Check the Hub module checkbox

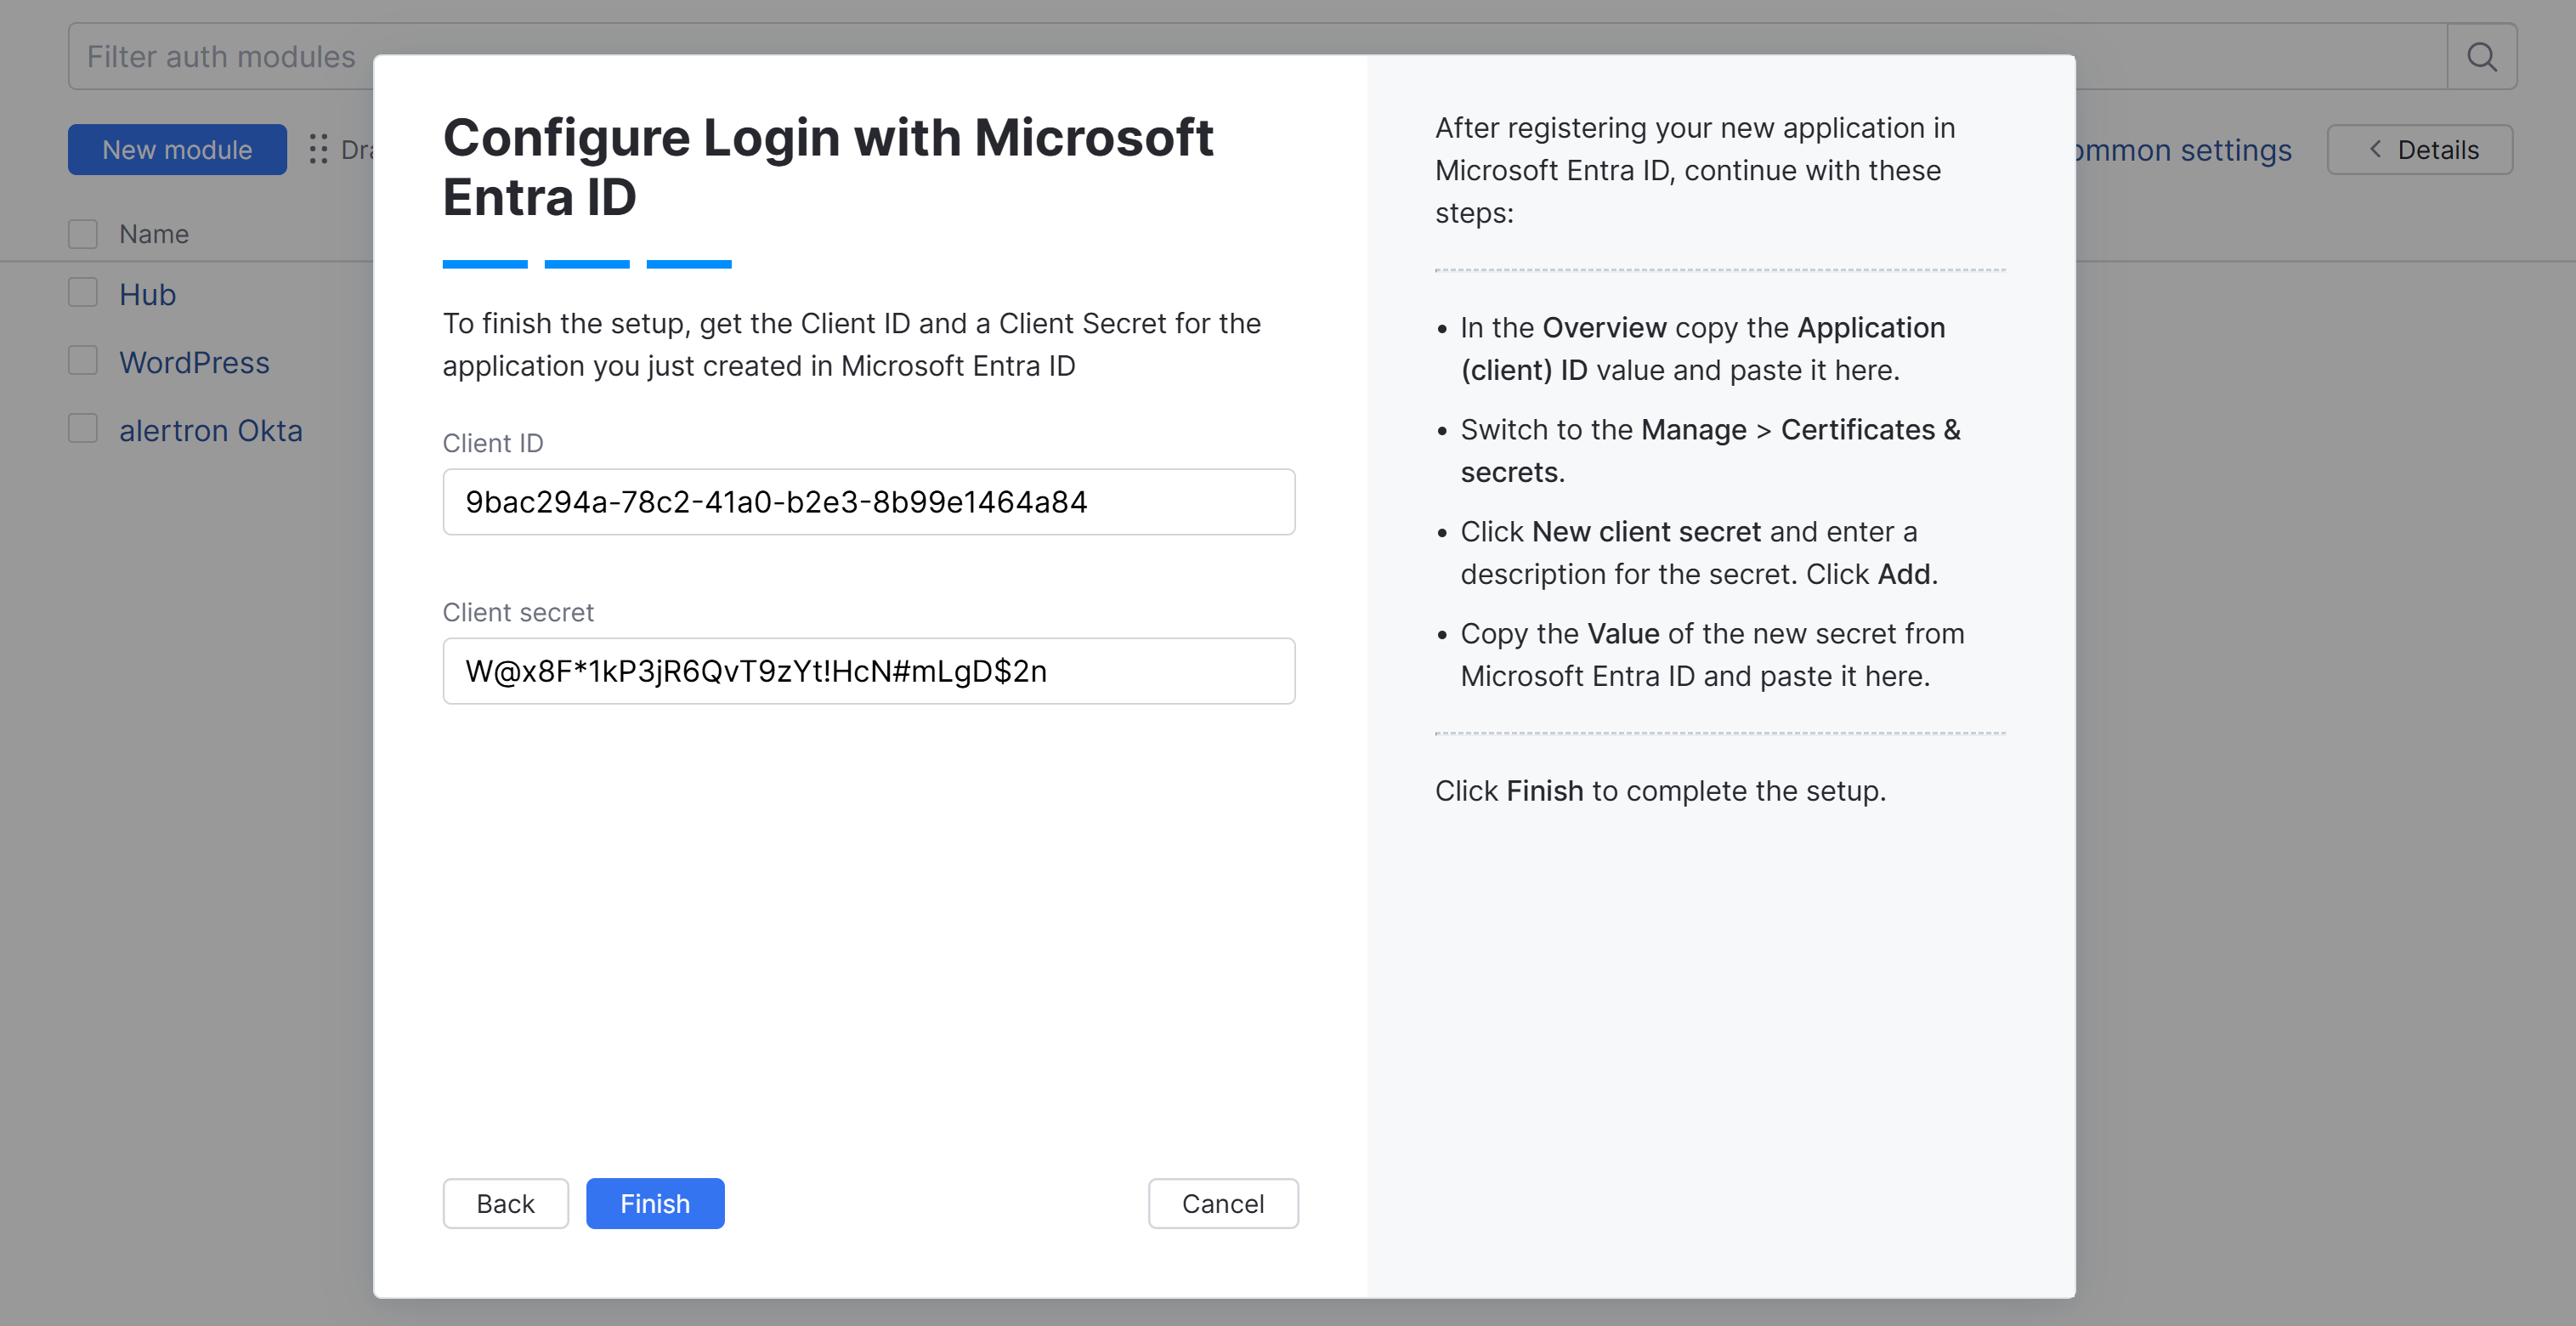[x=83, y=293]
